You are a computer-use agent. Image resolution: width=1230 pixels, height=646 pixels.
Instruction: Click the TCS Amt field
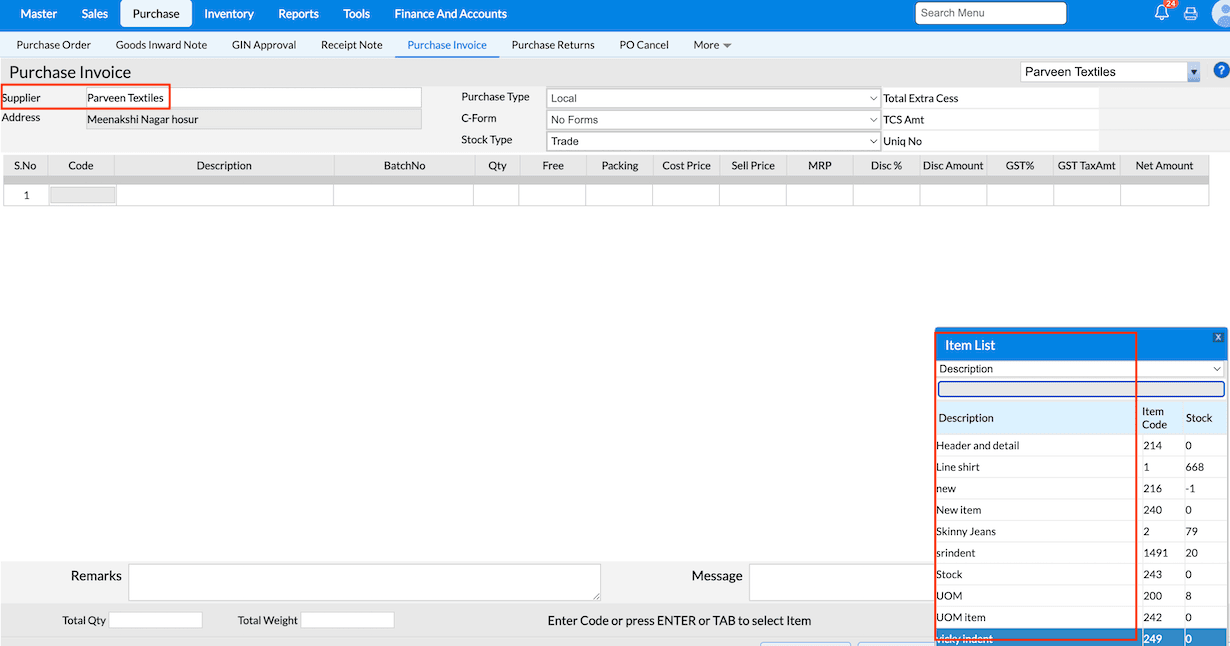click(x=1033, y=120)
